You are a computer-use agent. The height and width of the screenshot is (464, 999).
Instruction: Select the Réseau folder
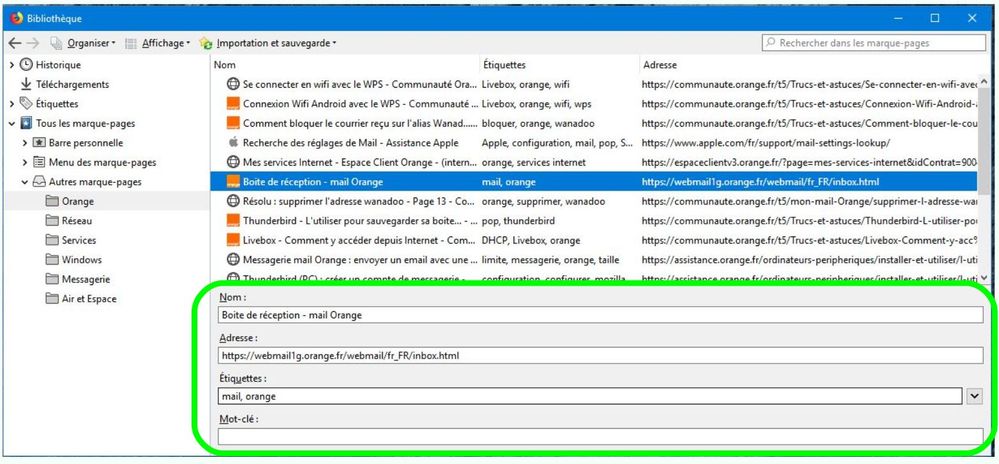coord(76,221)
